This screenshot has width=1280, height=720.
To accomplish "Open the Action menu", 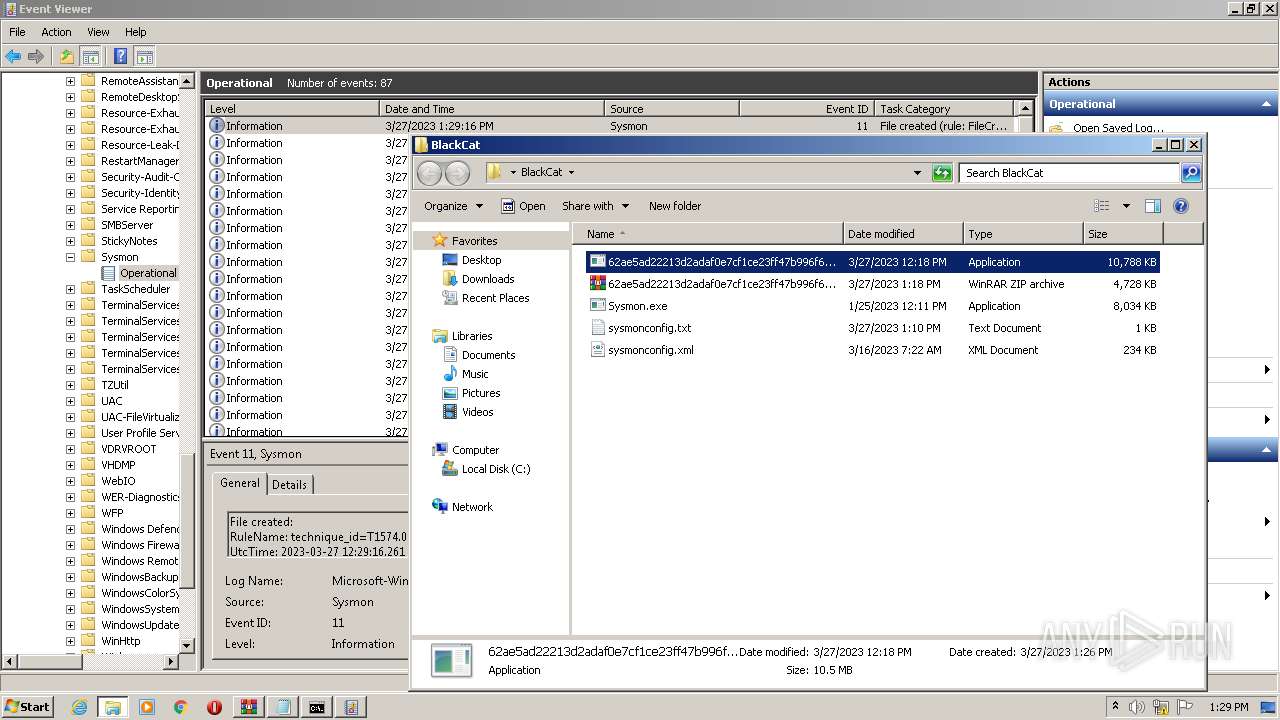I will [x=56, y=32].
